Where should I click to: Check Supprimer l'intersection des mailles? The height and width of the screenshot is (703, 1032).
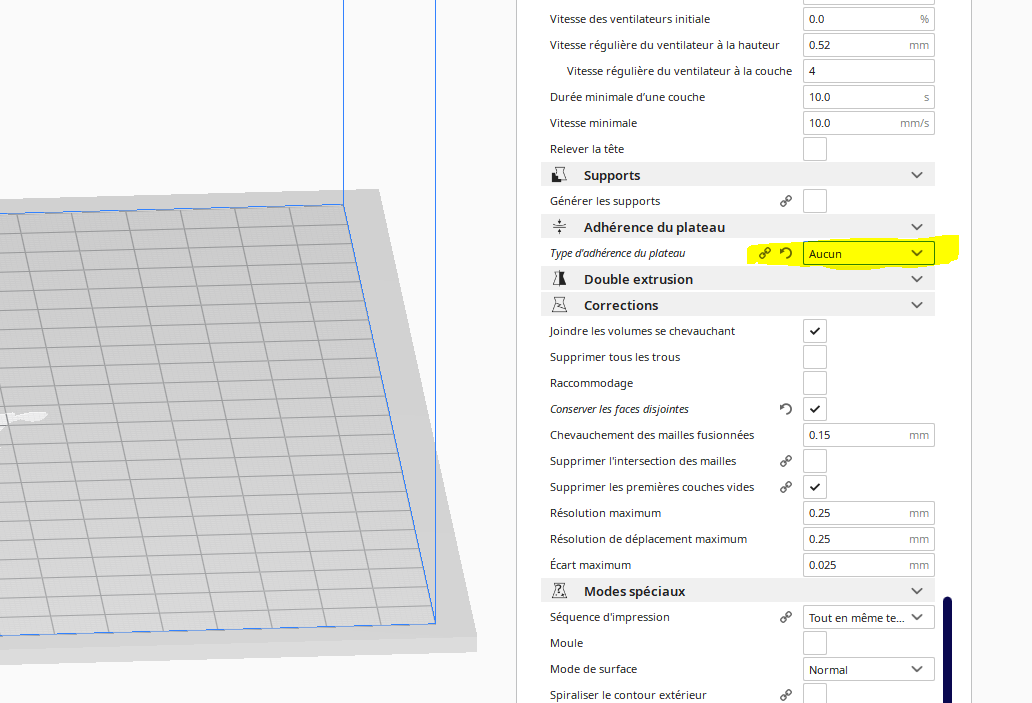click(815, 461)
